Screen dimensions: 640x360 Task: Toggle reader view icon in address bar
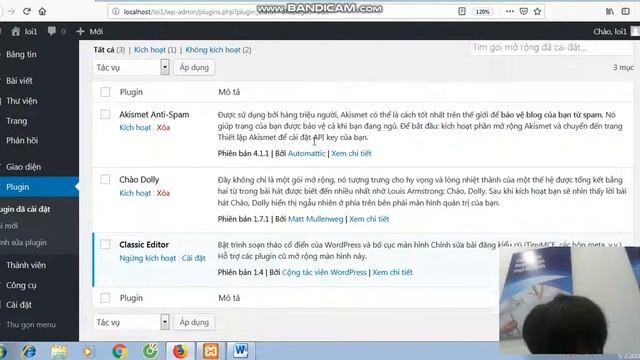(x=462, y=11)
